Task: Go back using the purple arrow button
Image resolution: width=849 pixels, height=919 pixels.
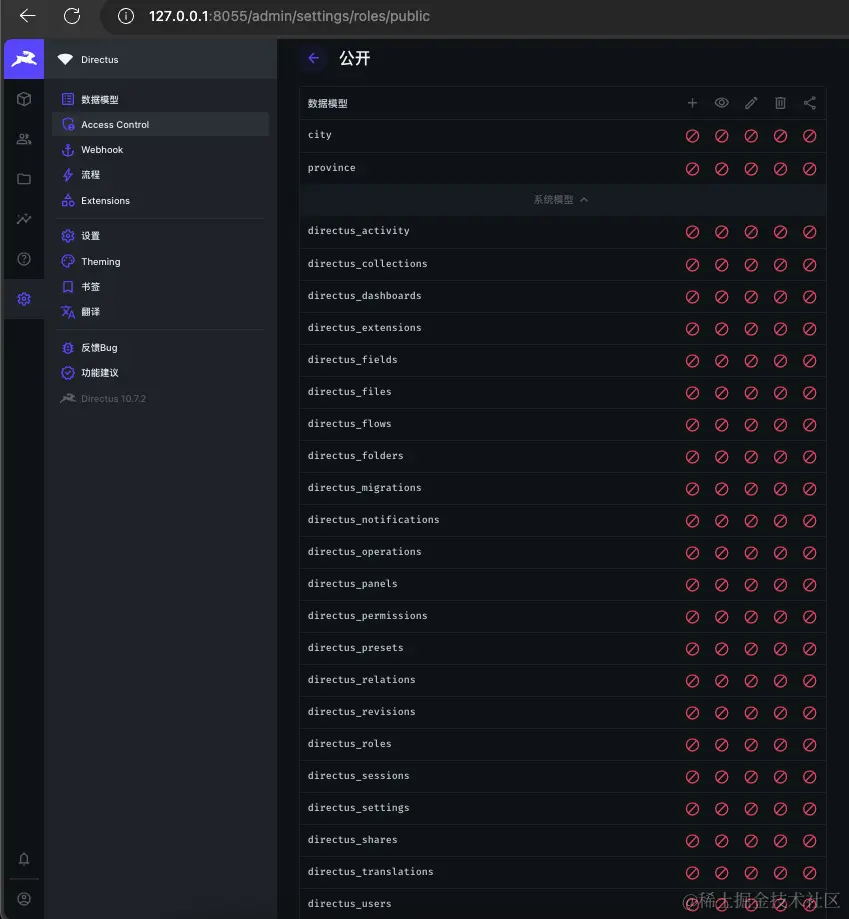Action: (x=314, y=59)
